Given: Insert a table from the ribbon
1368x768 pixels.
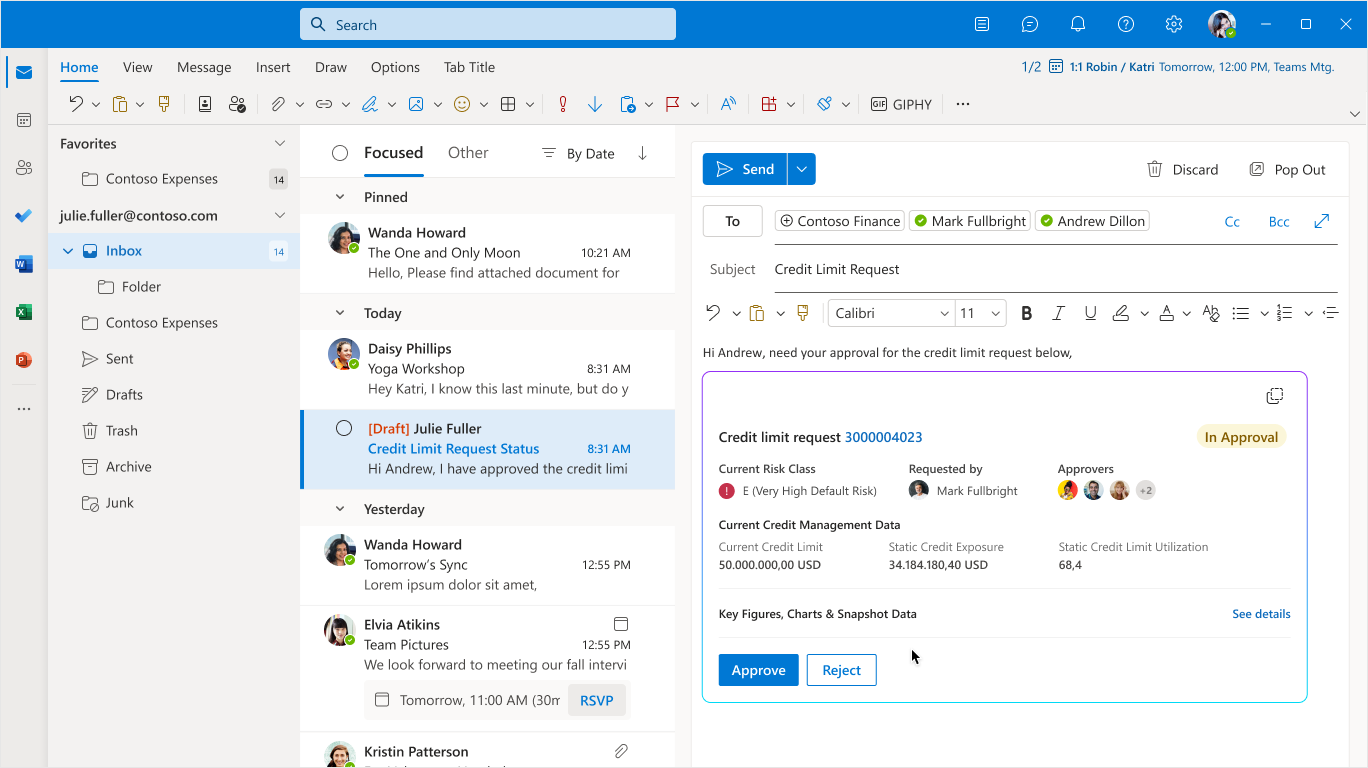Looking at the screenshot, I should 508,104.
